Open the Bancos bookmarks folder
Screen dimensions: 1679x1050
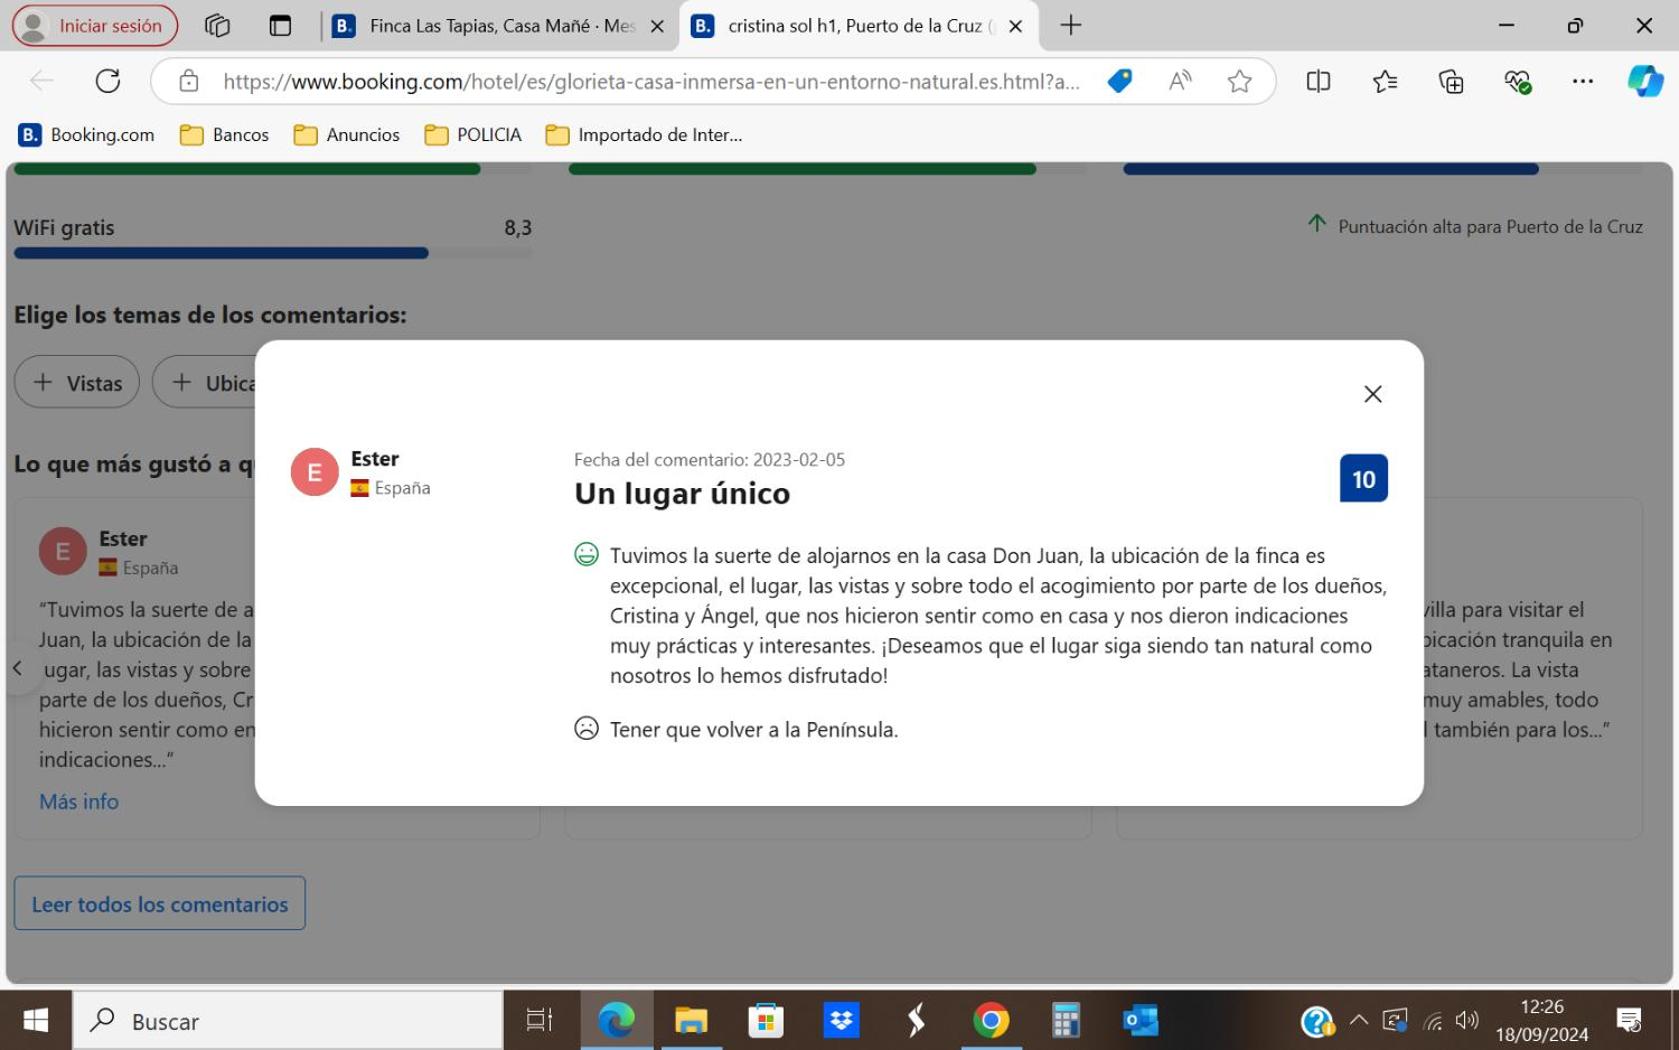click(x=224, y=135)
